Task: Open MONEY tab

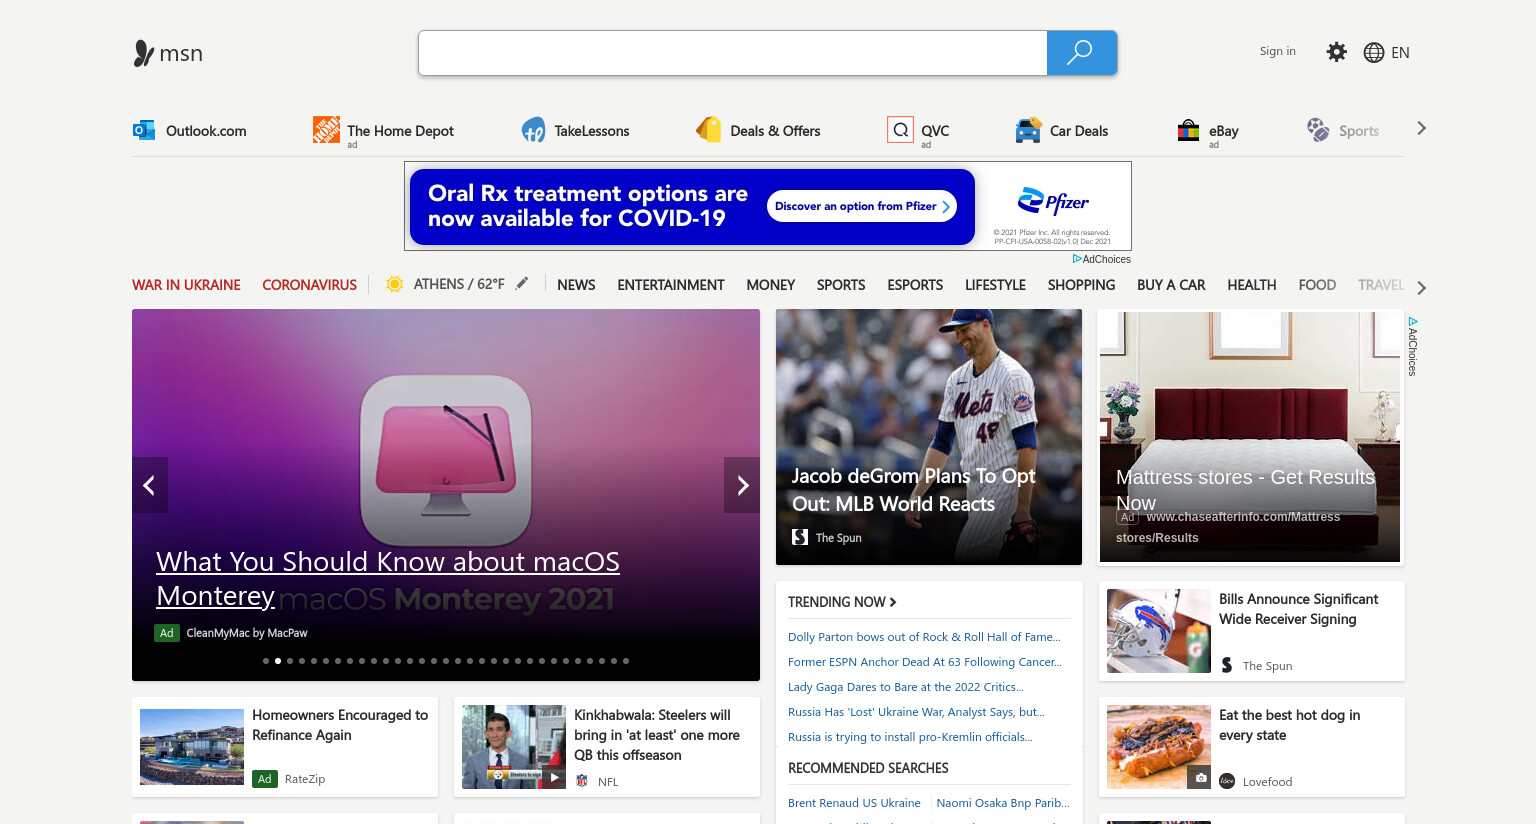Action: click(771, 285)
